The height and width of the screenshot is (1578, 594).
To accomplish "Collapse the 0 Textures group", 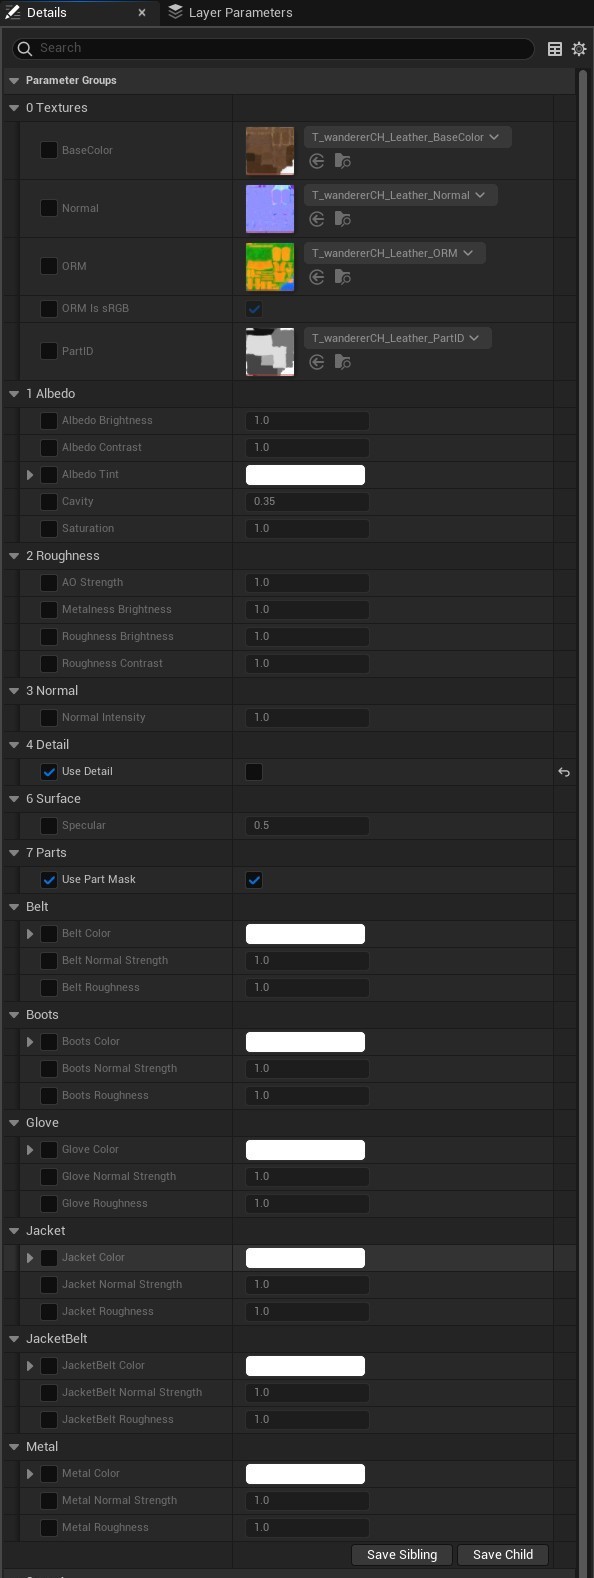I will tap(14, 108).
